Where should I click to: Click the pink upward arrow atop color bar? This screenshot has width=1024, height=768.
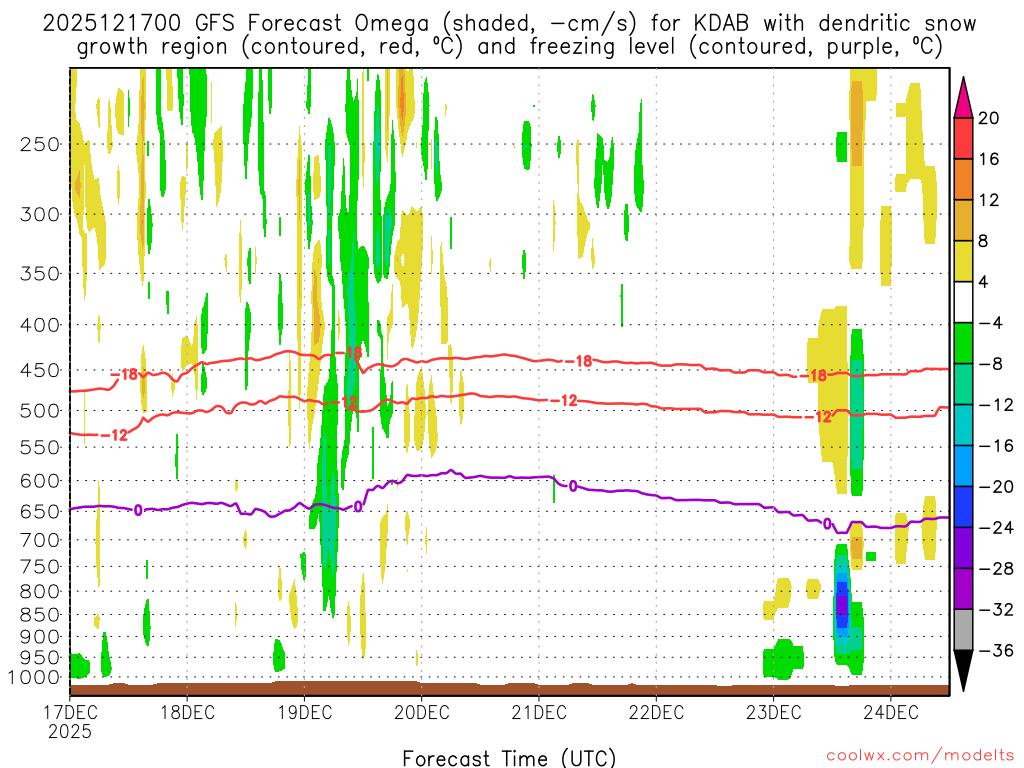tap(963, 98)
